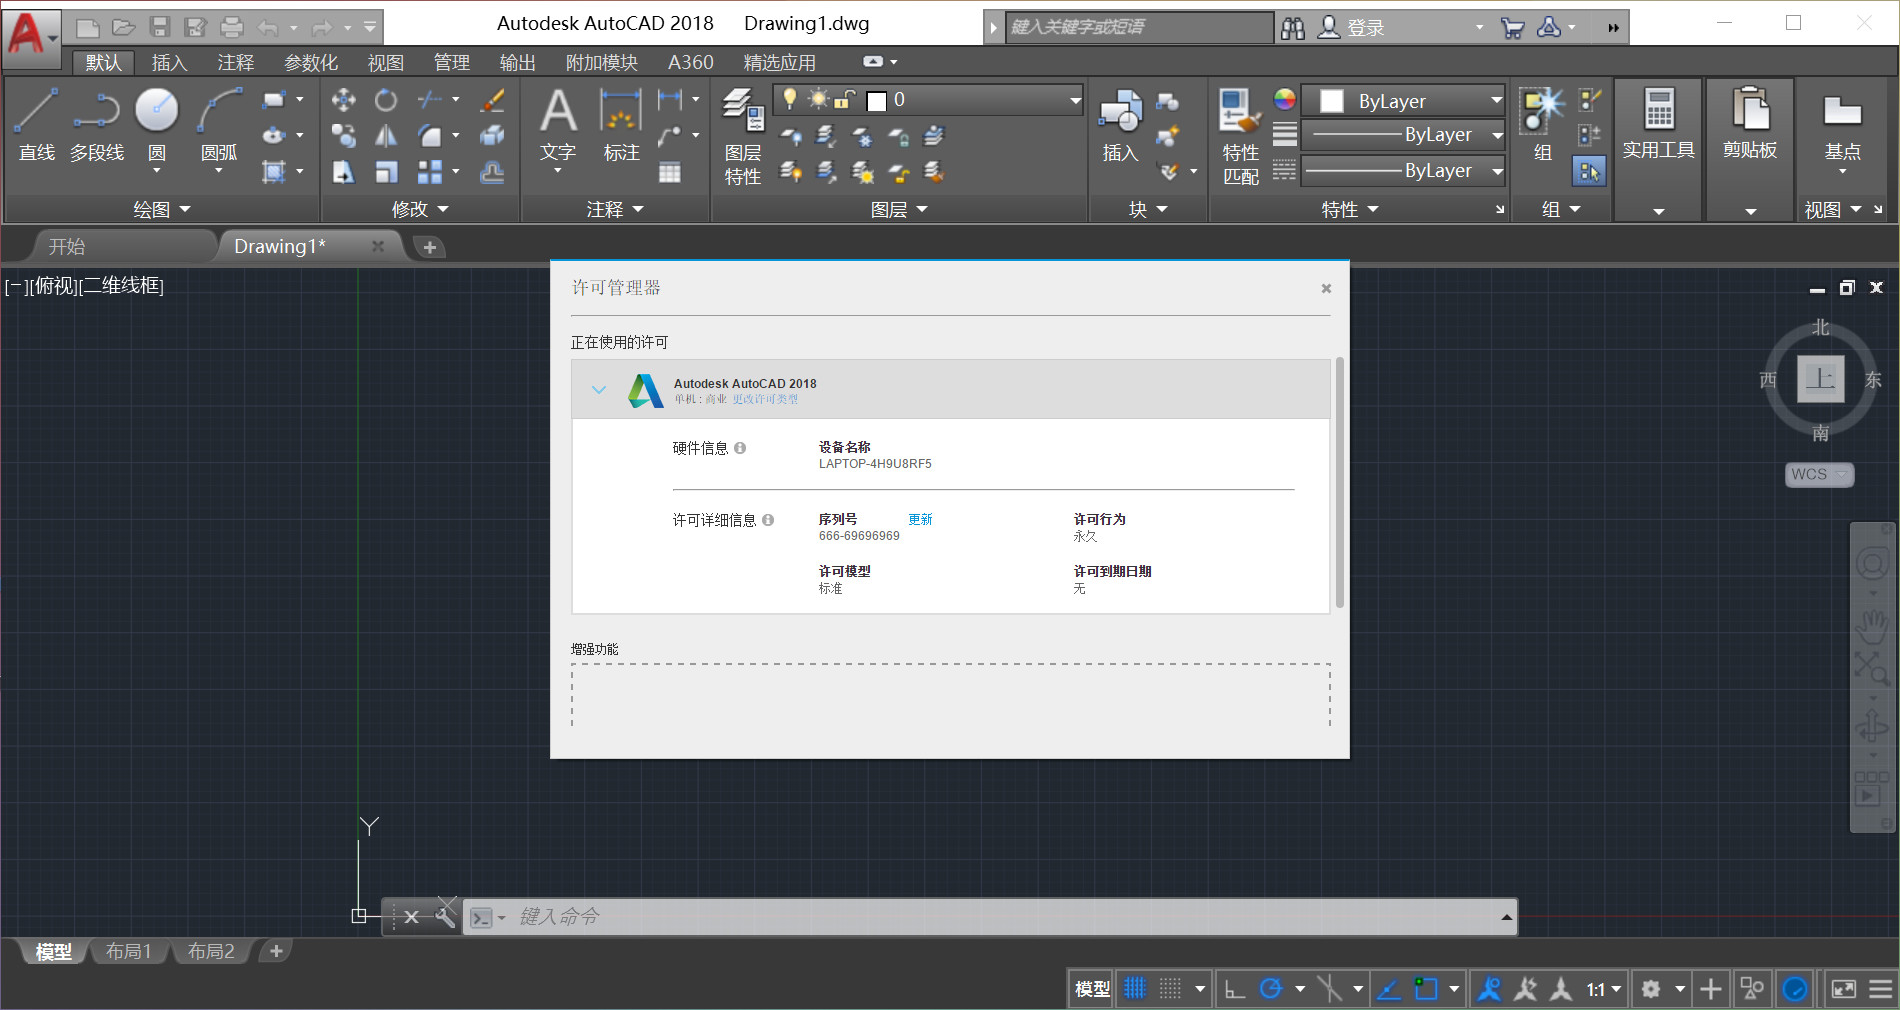Click the Change license type (更改许可类型) link
The height and width of the screenshot is (1010, 1900).
[765, 399]
